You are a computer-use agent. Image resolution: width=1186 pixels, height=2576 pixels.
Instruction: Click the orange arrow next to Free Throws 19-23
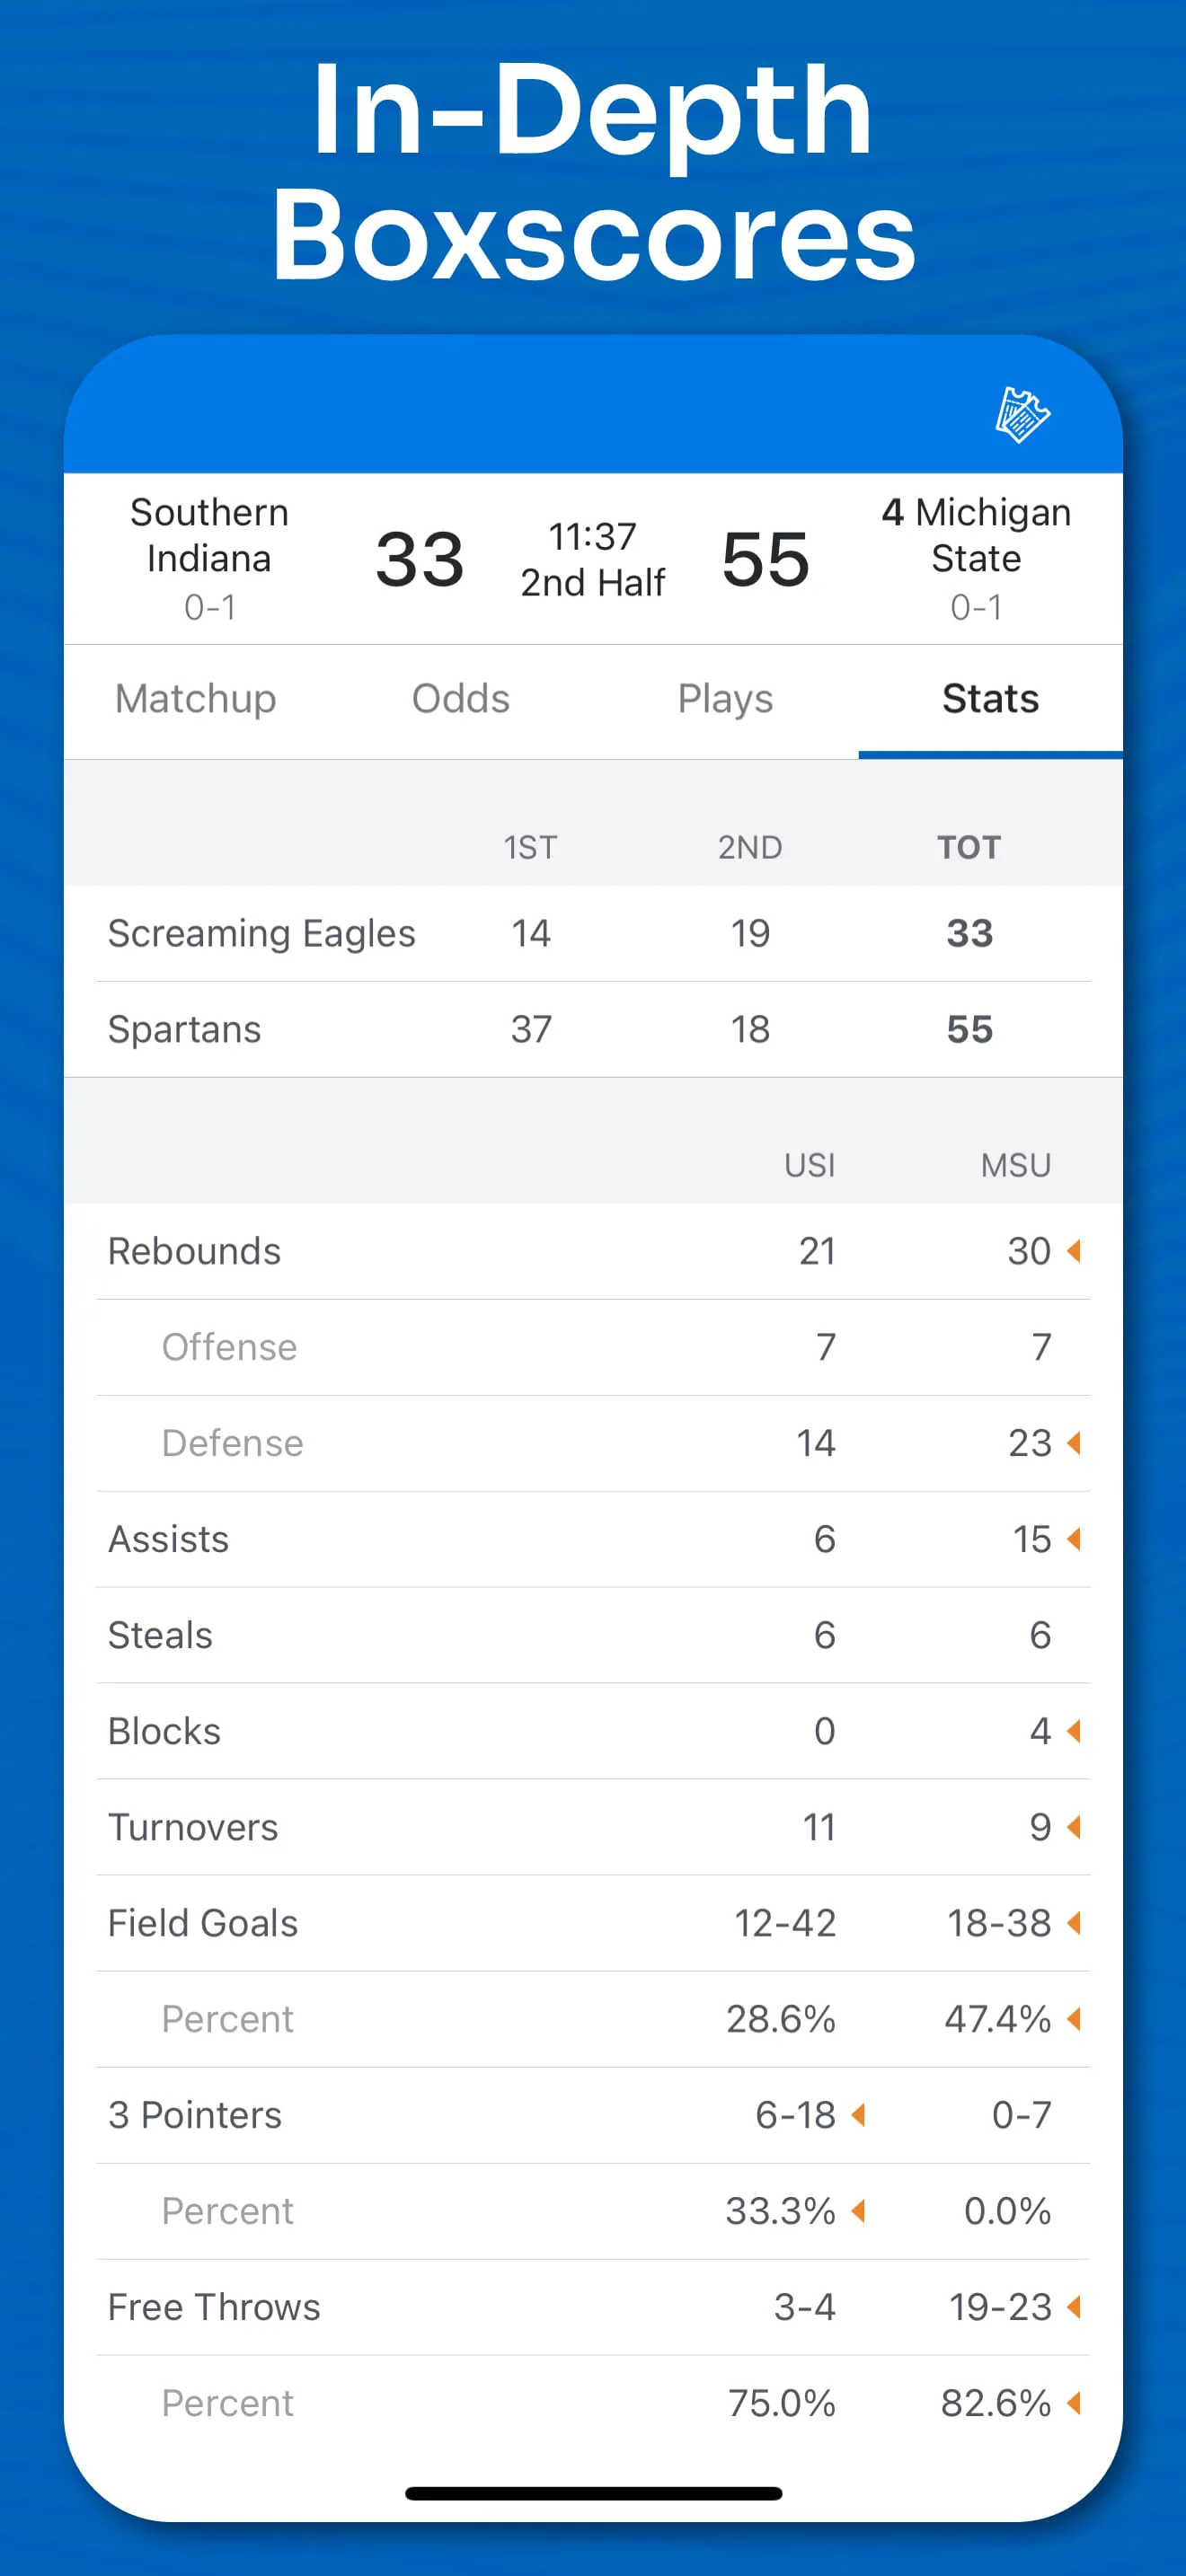[x=1074, y=2307]
